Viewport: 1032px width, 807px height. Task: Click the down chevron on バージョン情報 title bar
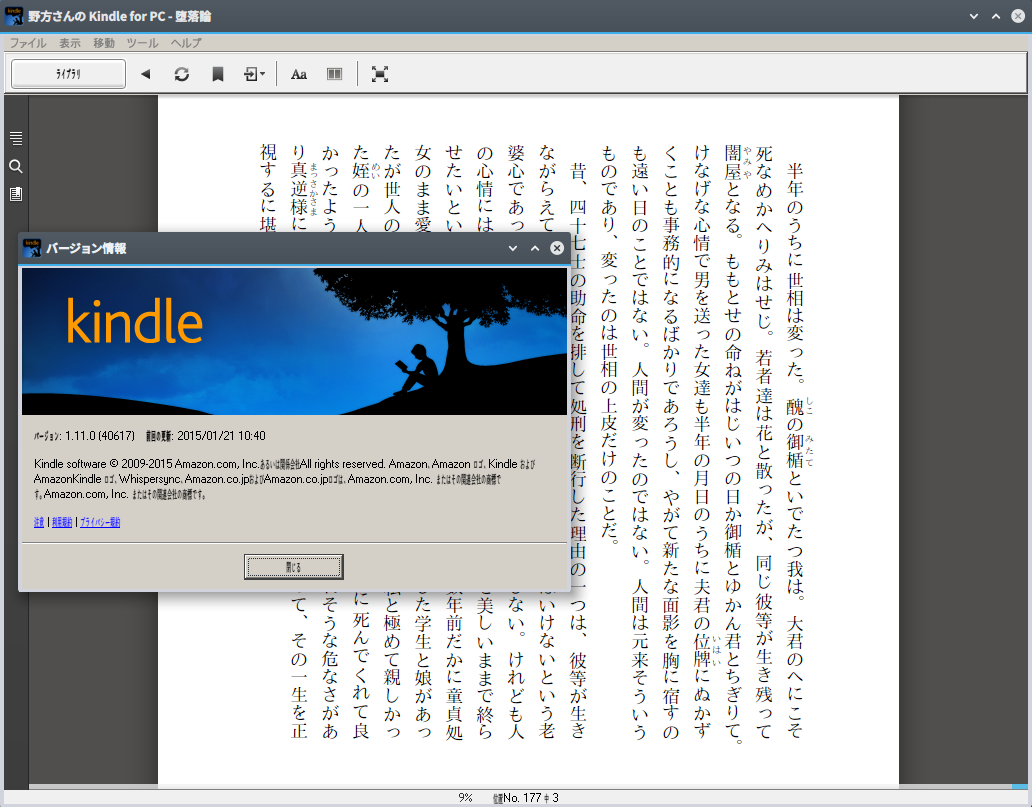pos(513,248)
